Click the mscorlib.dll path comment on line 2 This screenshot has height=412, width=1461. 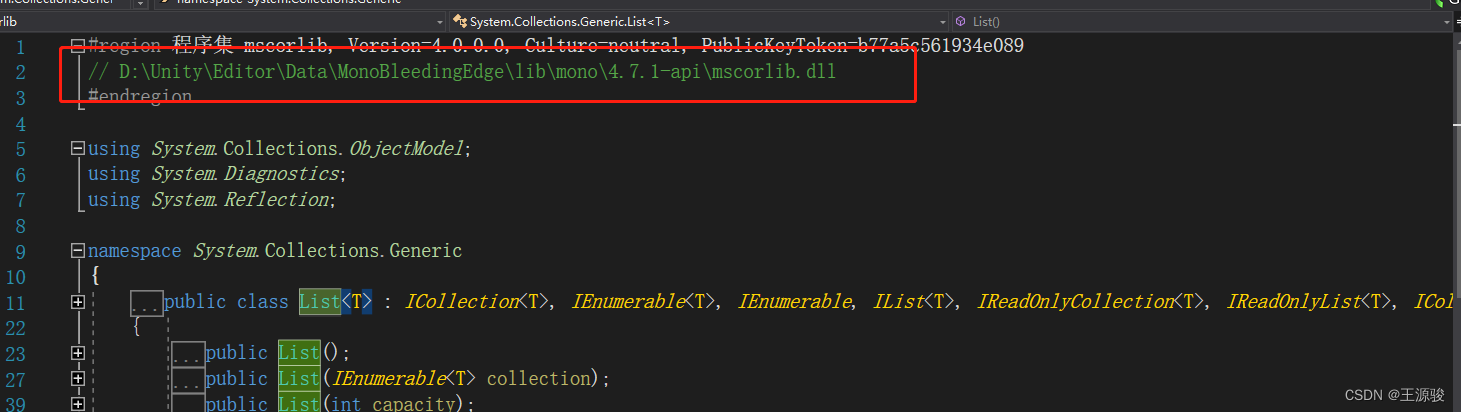tap(462, 72)
